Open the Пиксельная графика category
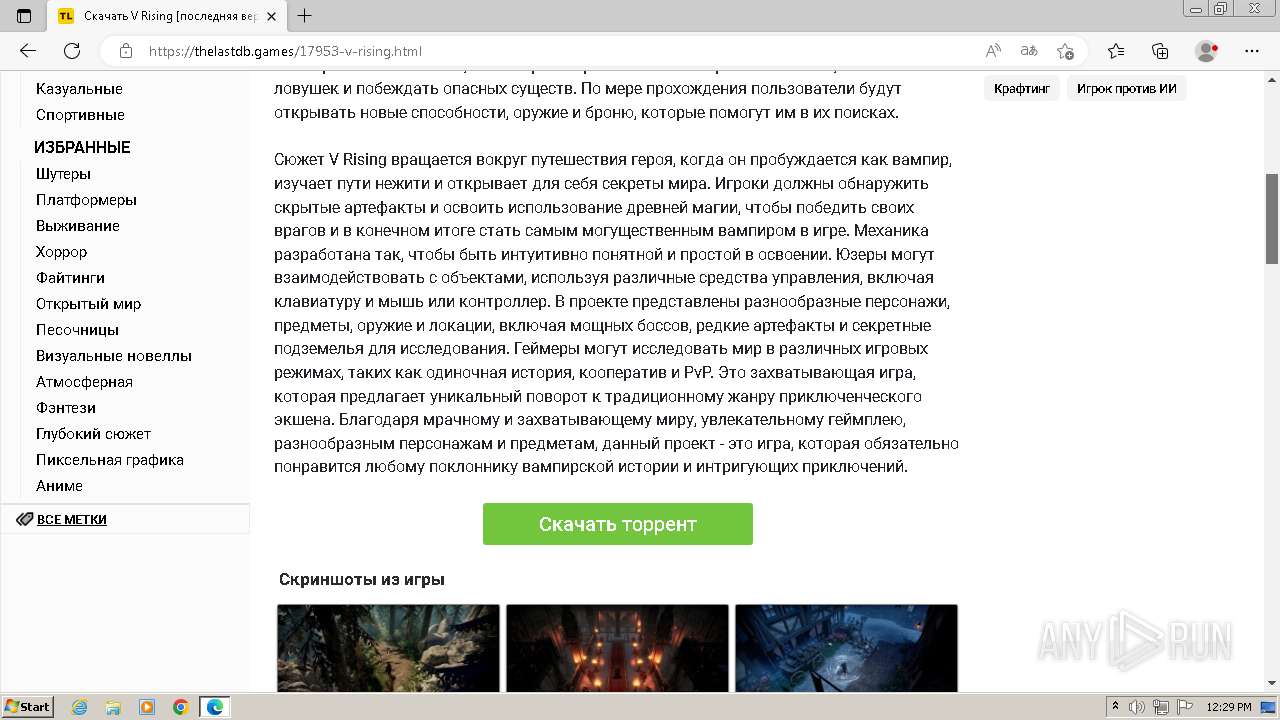 pyautogui.click(x=110, y=460)
